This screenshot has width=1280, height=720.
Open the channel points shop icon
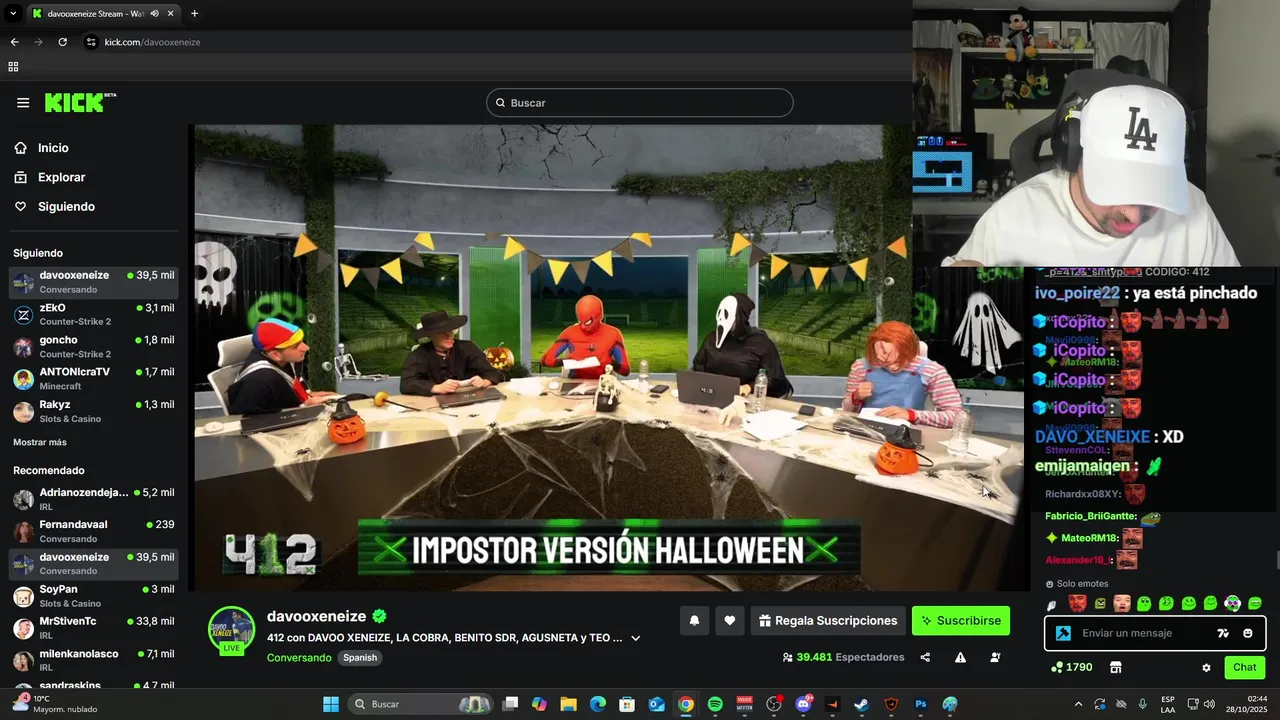tap(1116, 667)
